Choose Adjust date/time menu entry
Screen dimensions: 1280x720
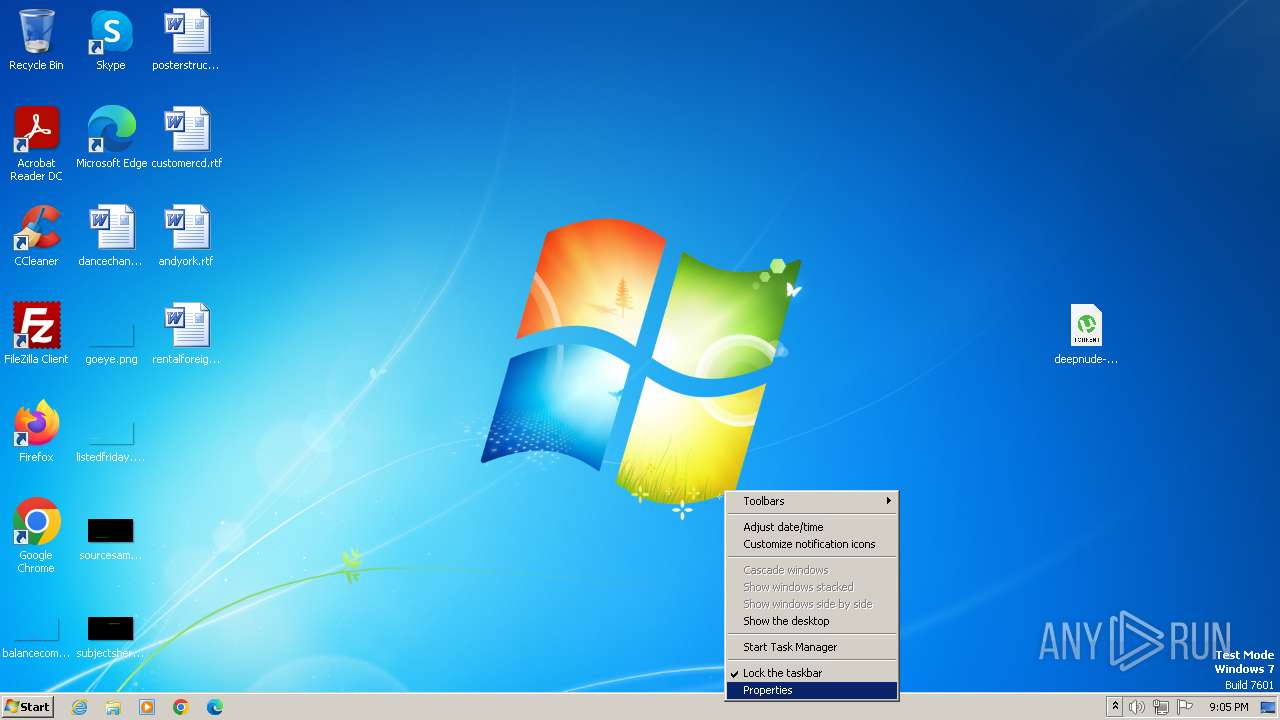(x=812, y=527)
